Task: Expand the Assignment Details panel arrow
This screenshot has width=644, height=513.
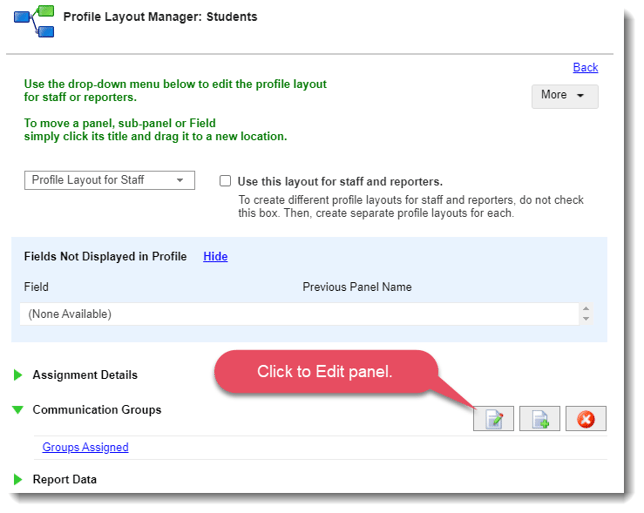Action: click(x=18, y=376)
